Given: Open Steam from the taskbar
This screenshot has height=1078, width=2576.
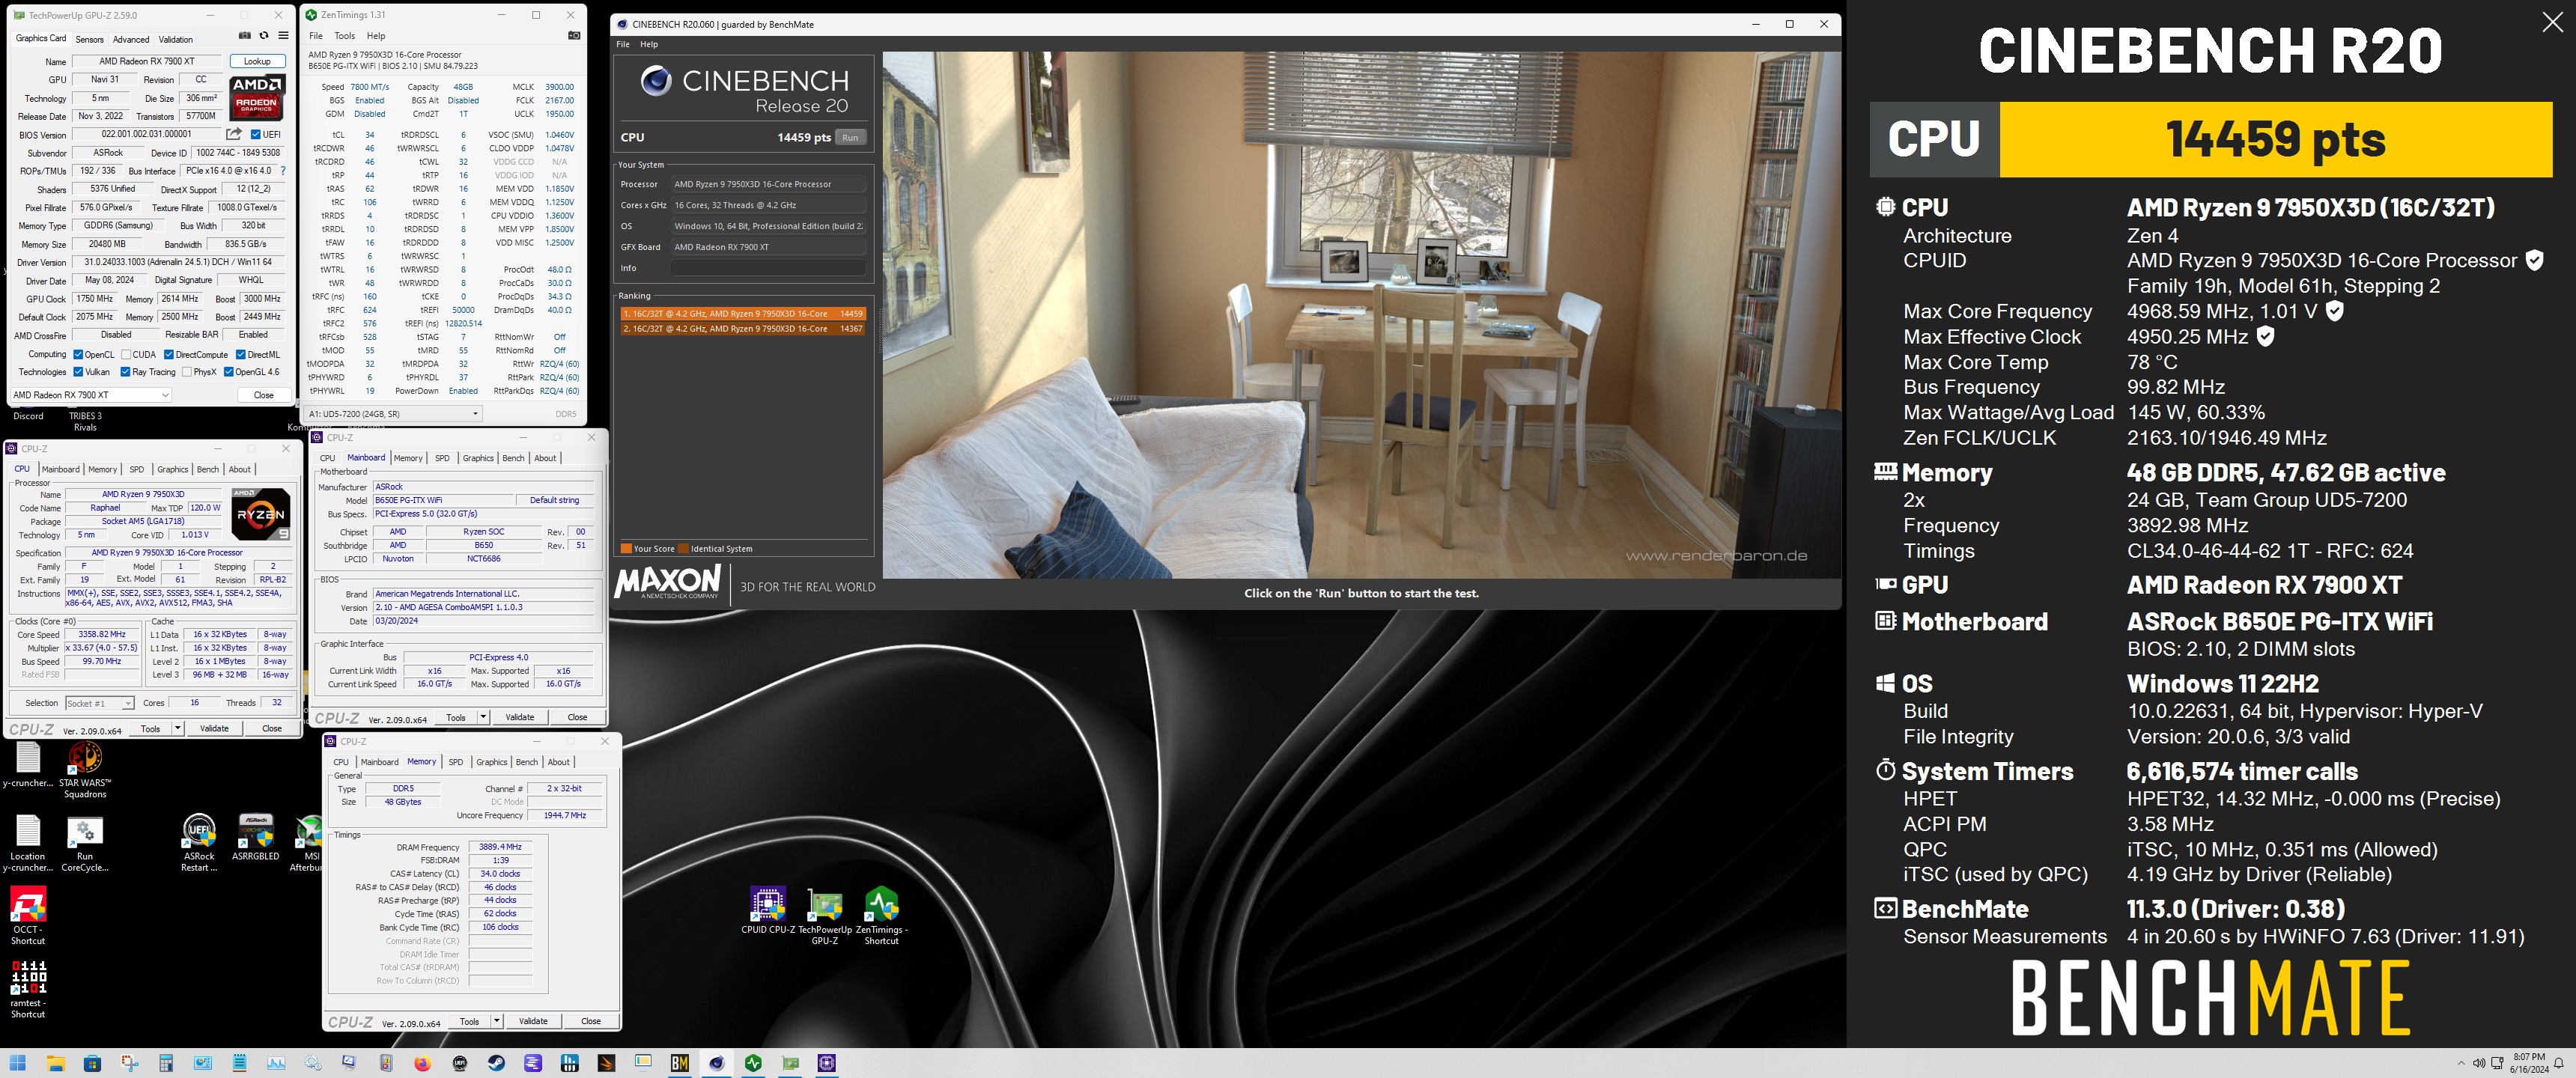Looking at the screenshot, I should tap(496, 1063).
